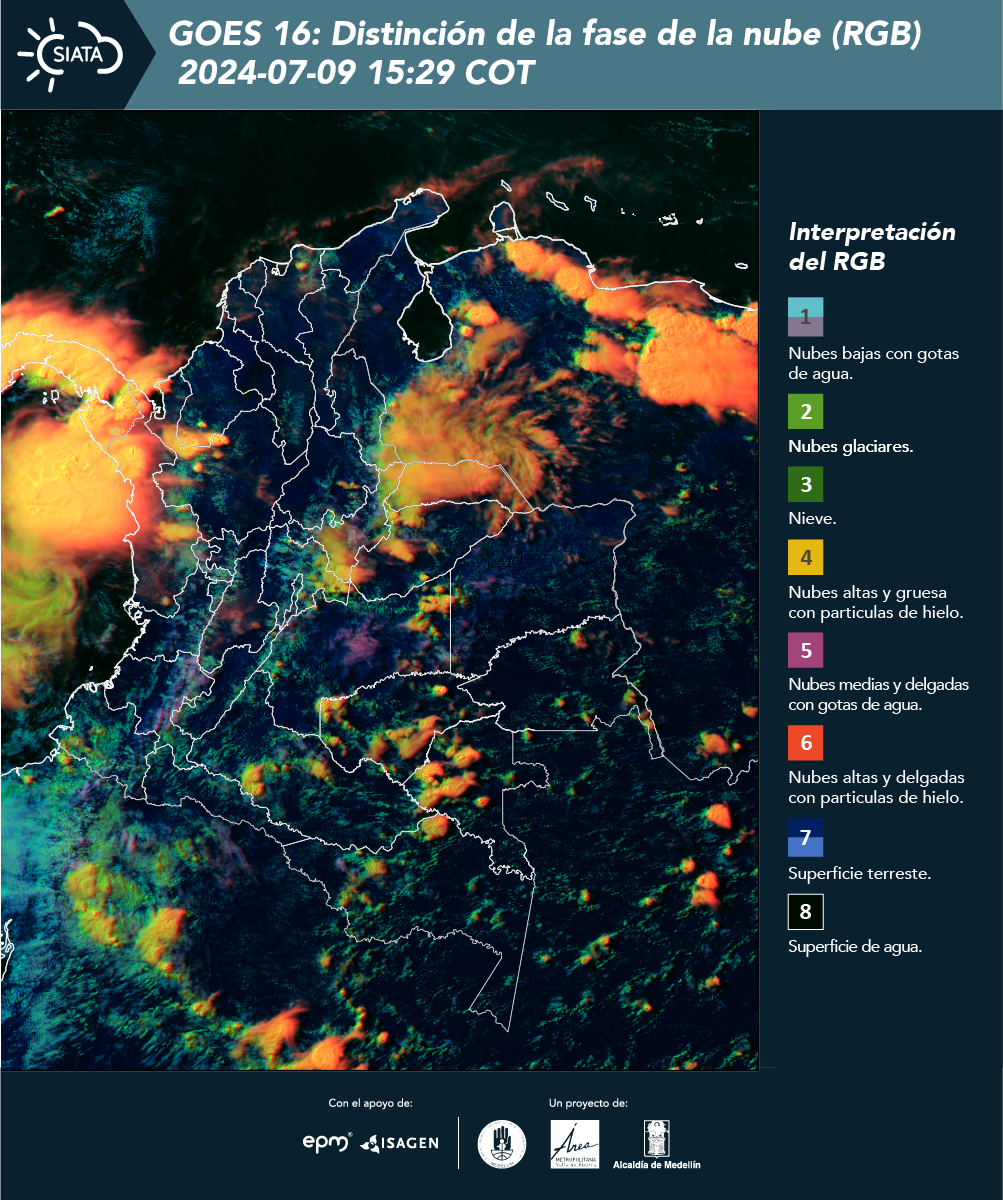This screenshot has height=1200, width=1003.
Task: Click the label "Nieve."
Action: pos(812,520)
